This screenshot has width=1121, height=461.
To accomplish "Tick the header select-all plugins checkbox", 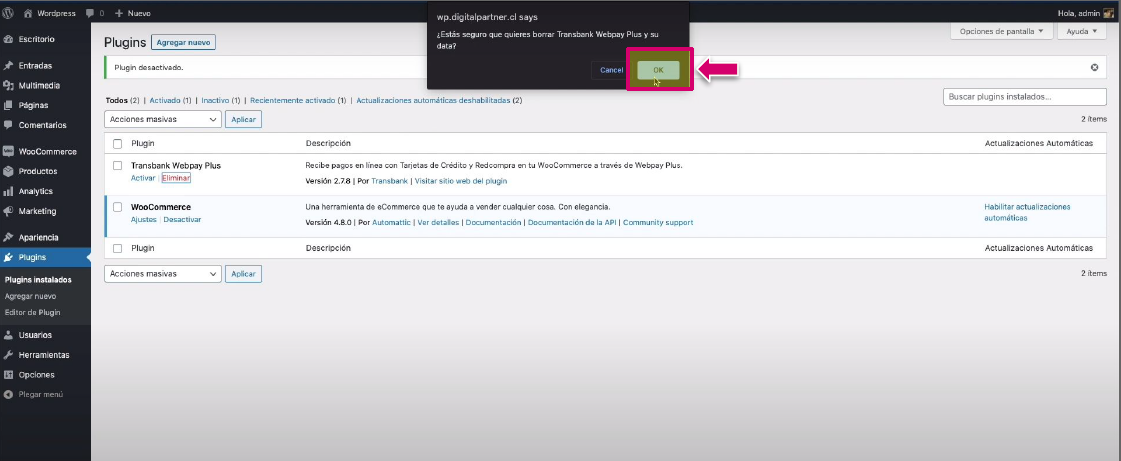I will (118, 144).
